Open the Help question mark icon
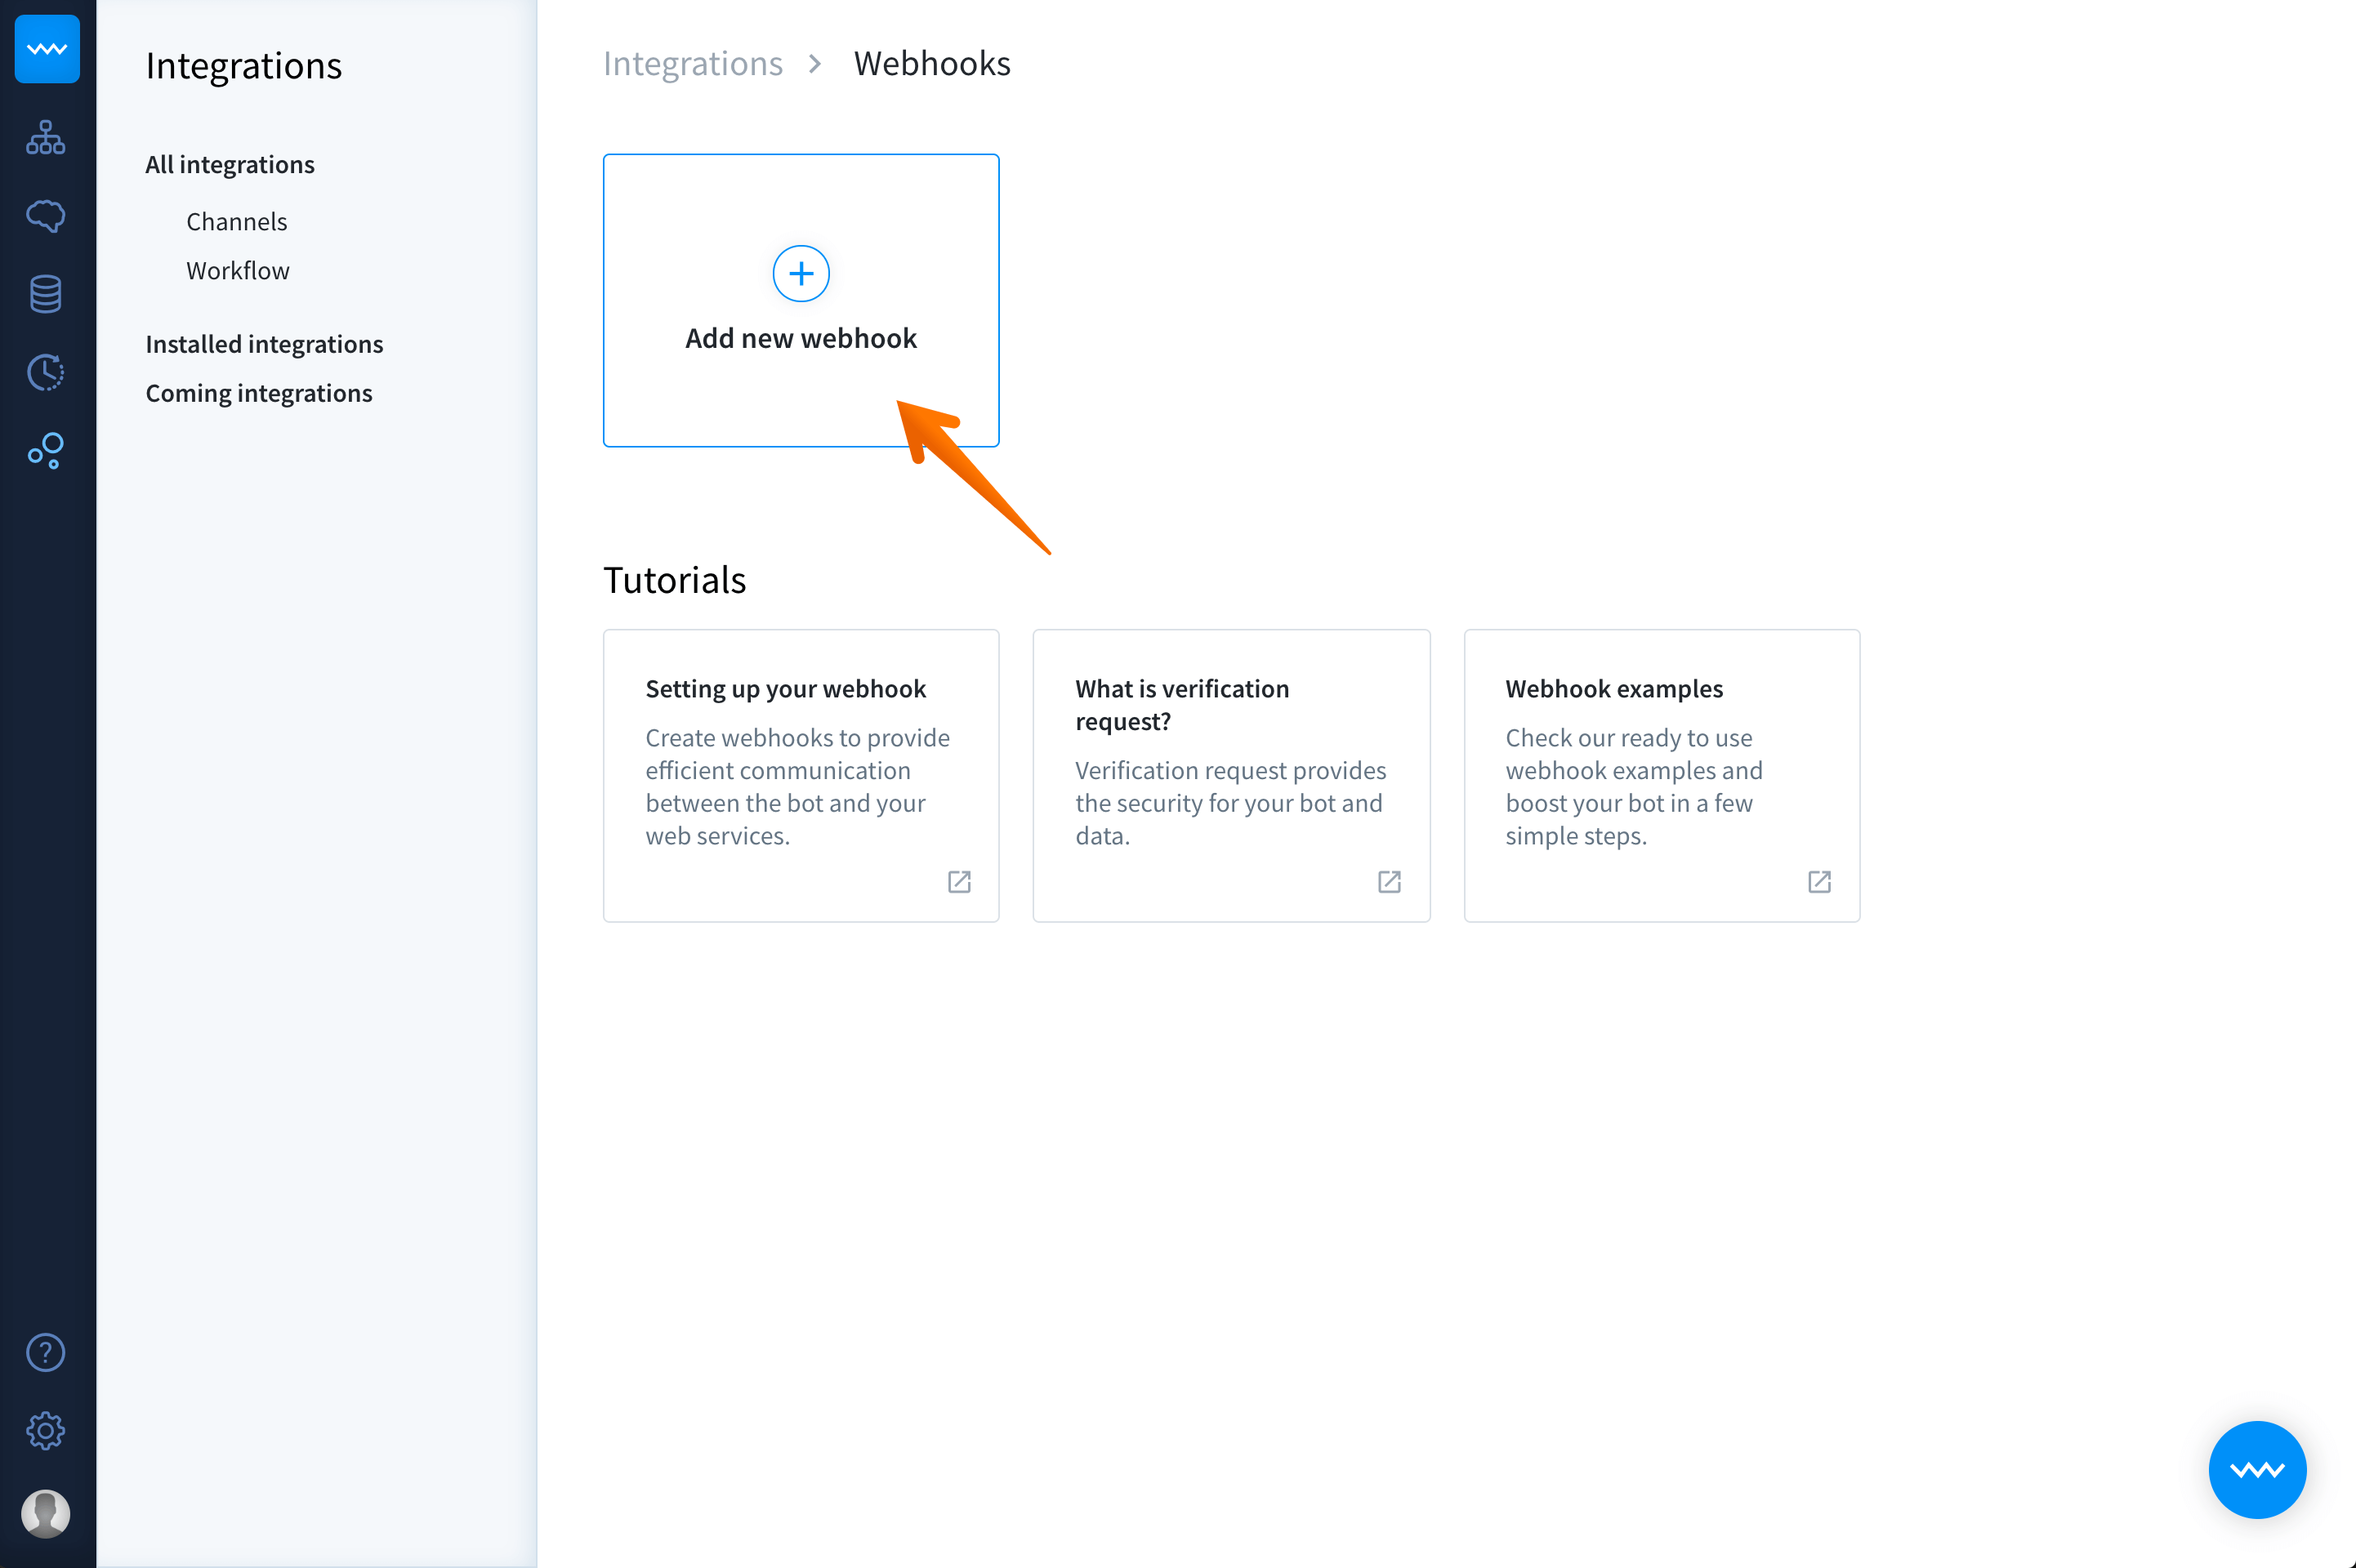This screenshot has height=1568, width=2356. tap(46, 1353)
